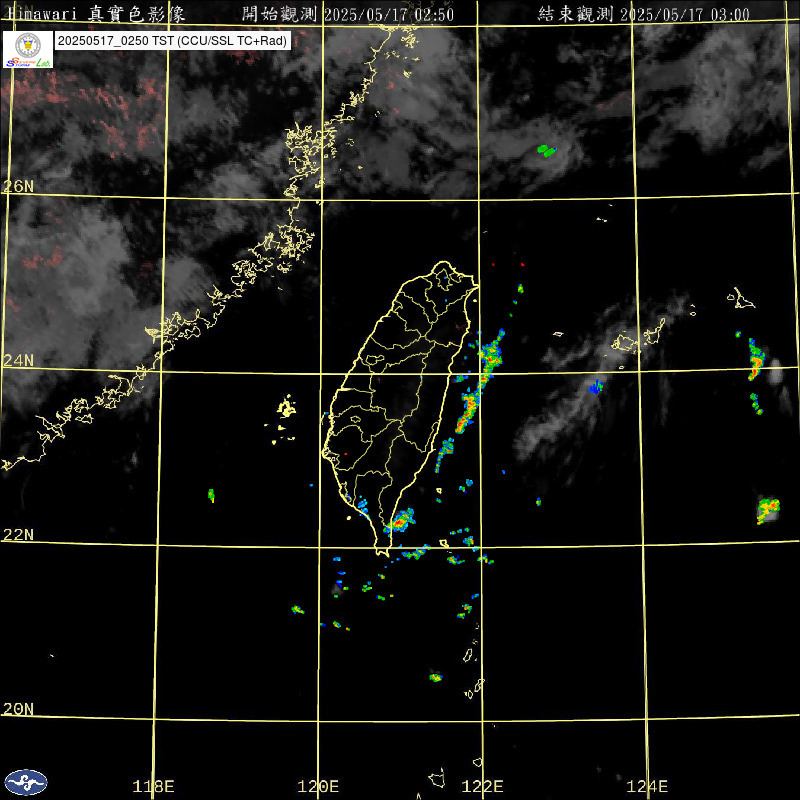Click the 118E longitude label
The width and height of the screenshot is (800, 800).
(154, 786)
